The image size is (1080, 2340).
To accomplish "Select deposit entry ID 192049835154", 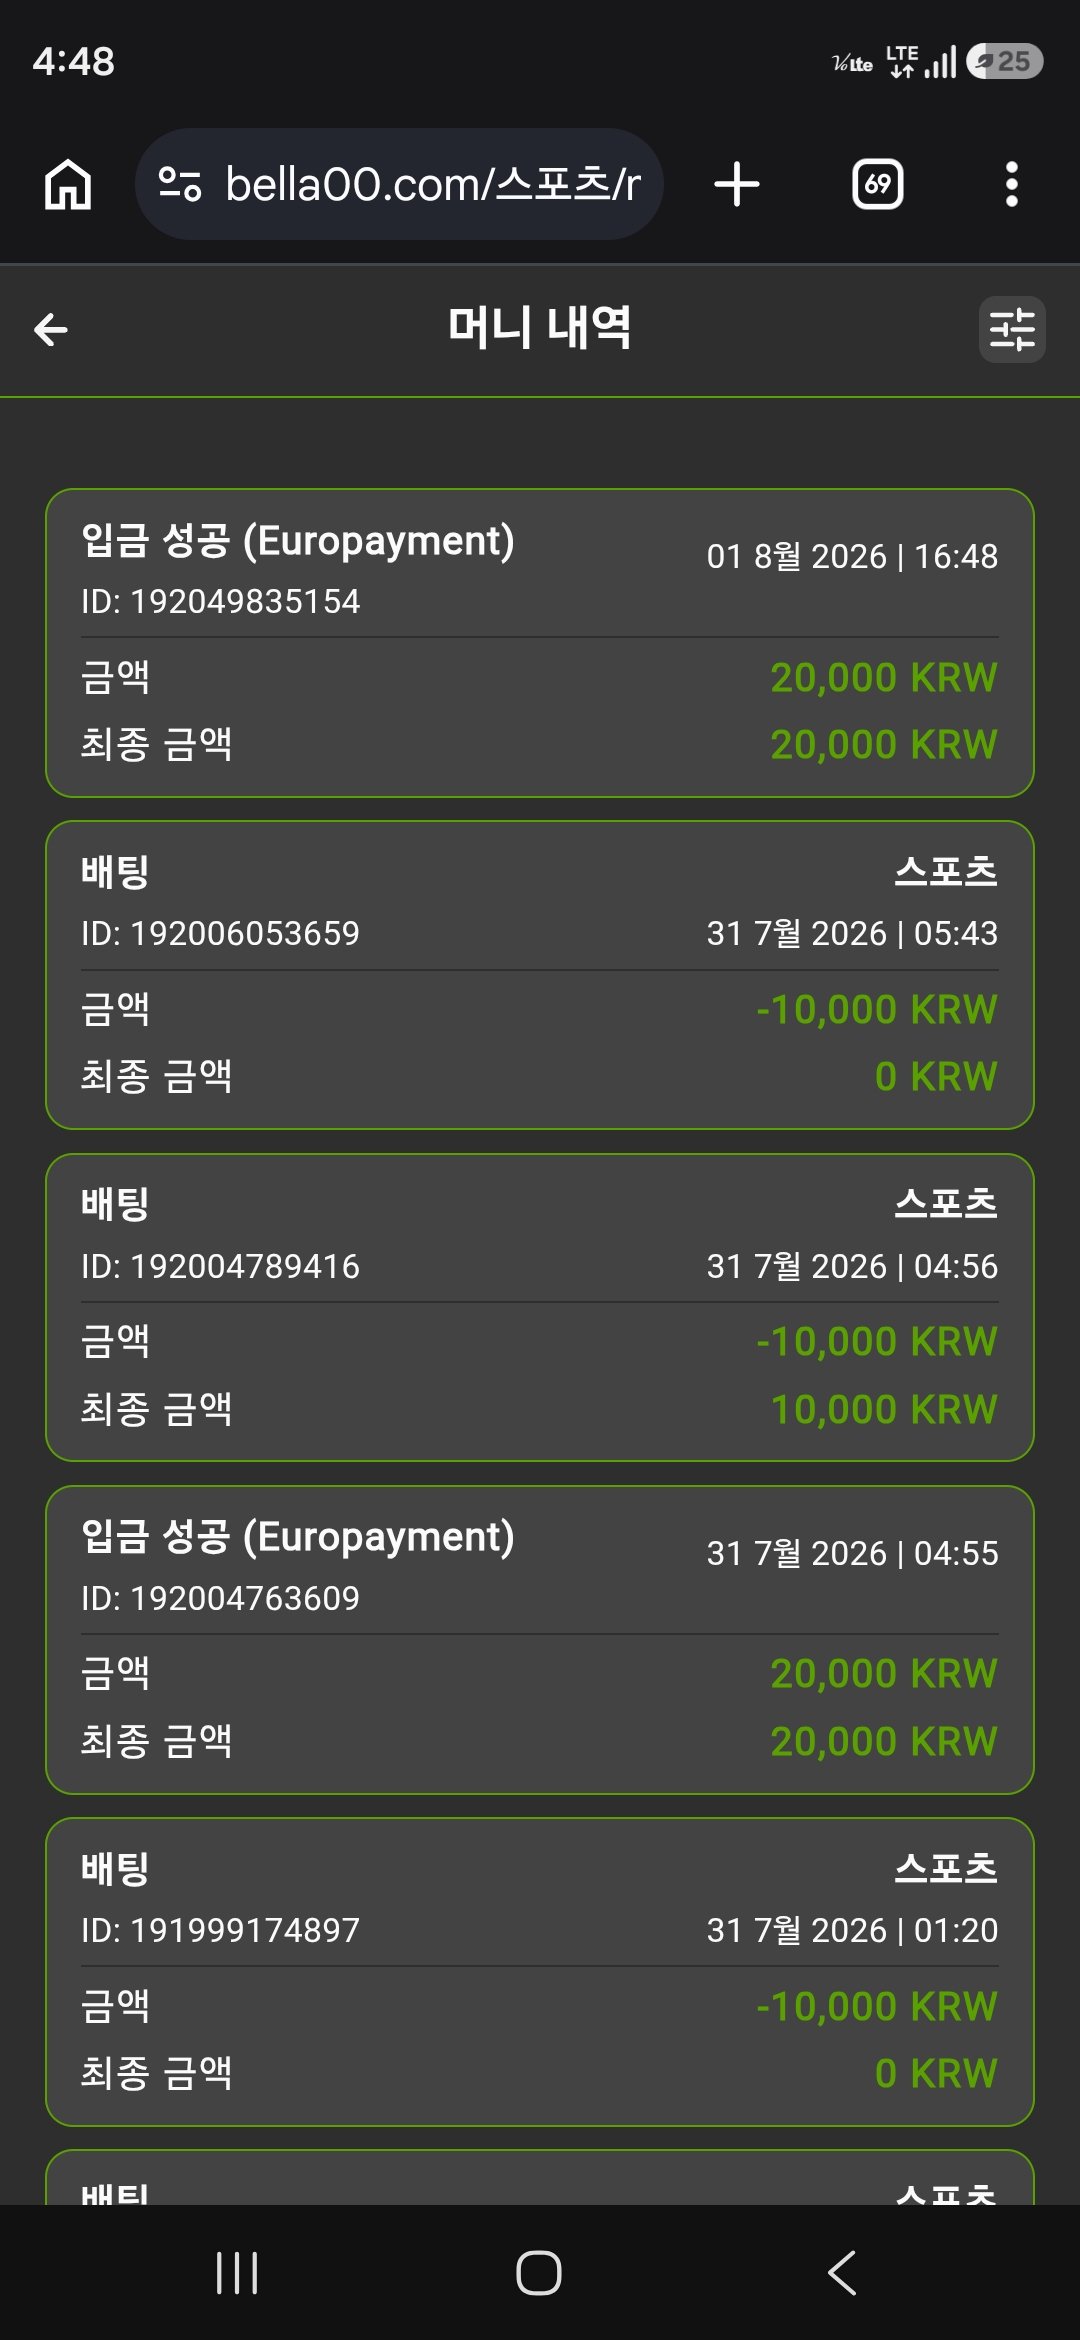I will pyautogui.click(x=540, y=643).
